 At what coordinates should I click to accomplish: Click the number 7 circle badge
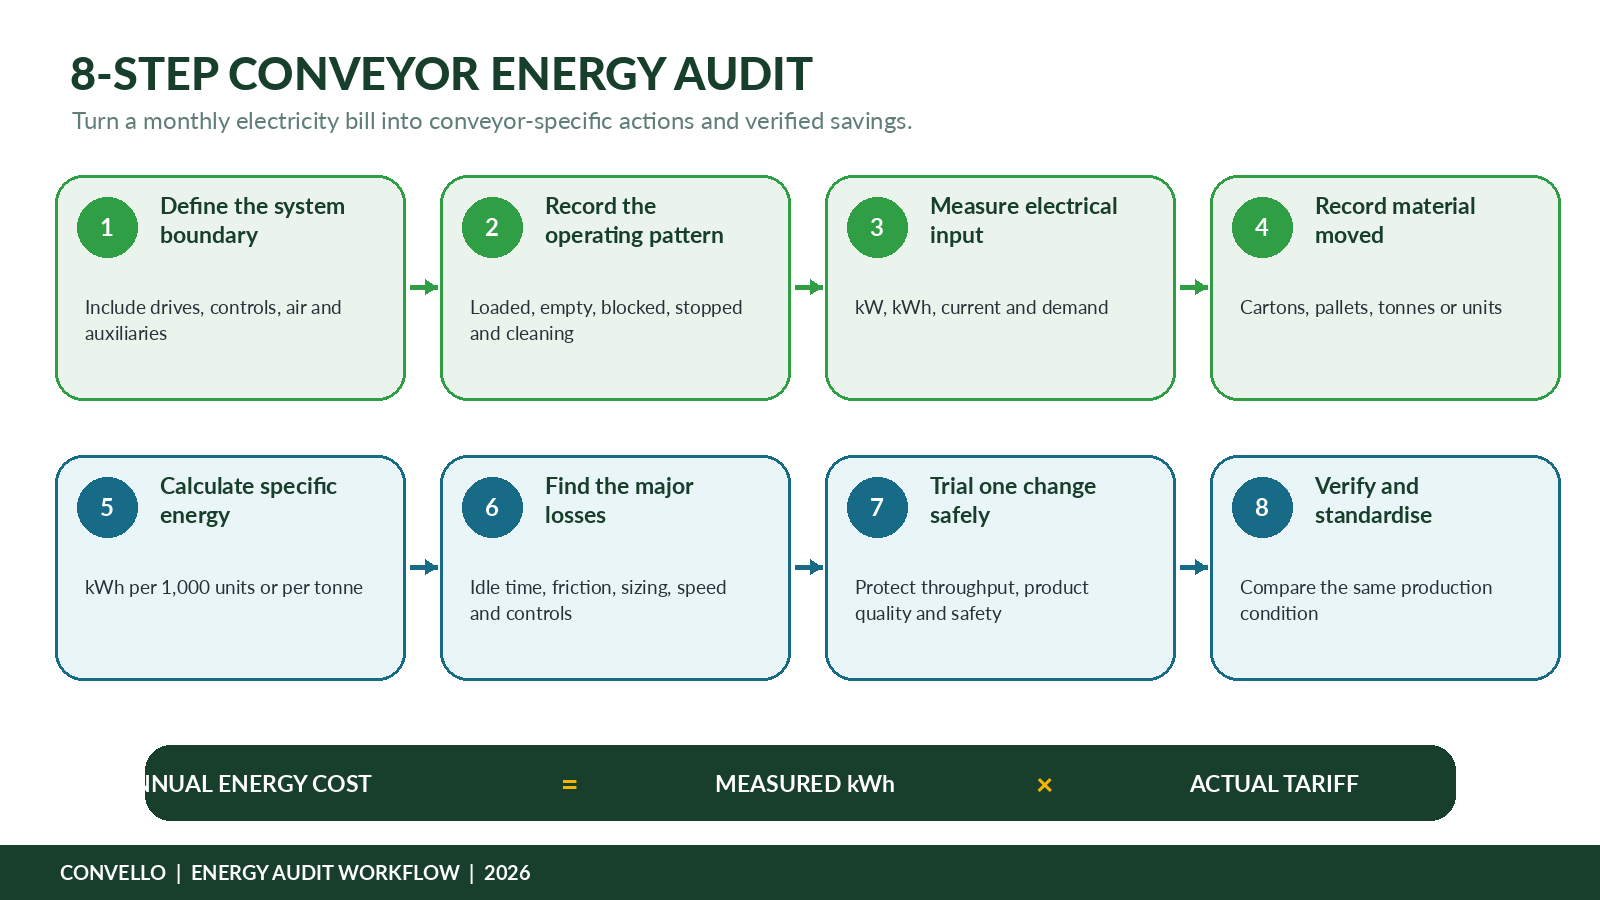point(877,507)
